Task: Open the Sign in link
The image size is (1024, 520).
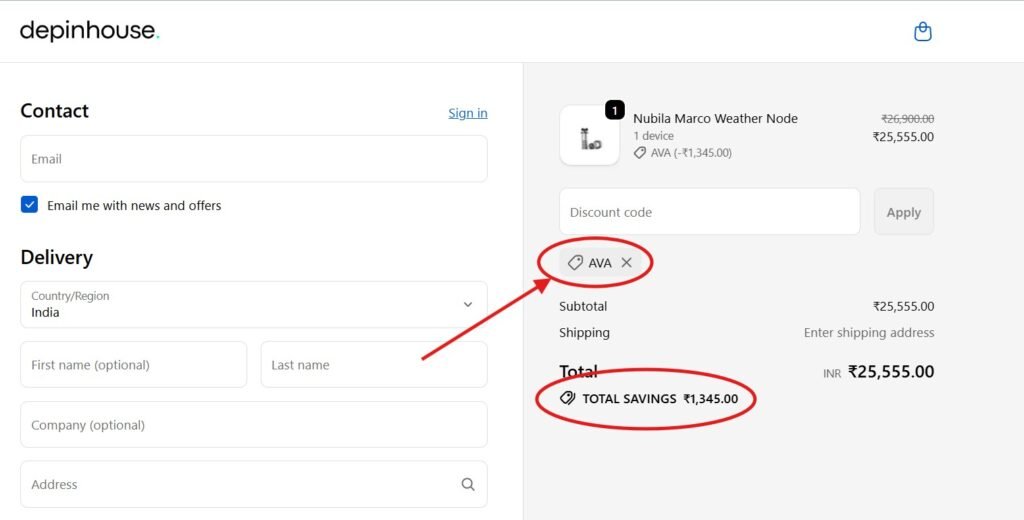Action: (x=468, y=113)
